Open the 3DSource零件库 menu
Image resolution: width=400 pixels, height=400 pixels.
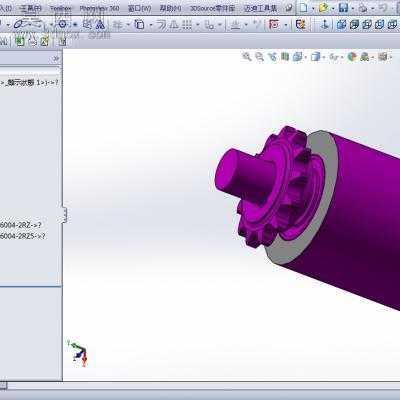[x=212, y=8]
